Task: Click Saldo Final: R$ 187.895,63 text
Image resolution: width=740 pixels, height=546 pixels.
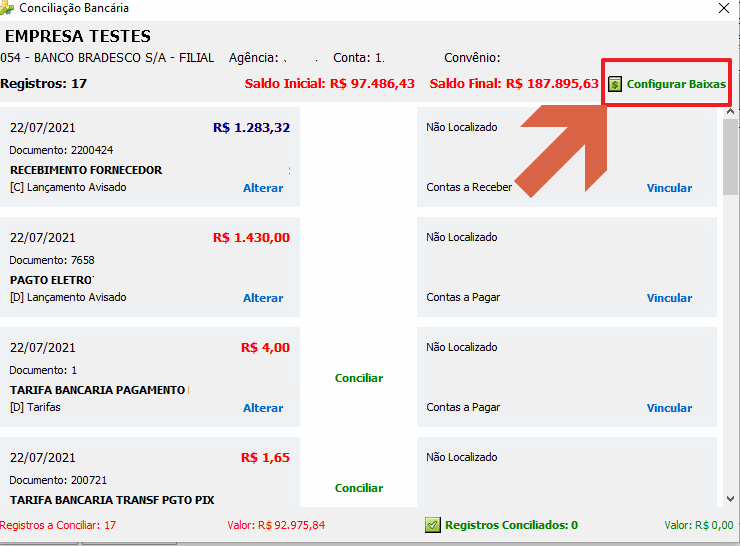Action: (514, 84)
